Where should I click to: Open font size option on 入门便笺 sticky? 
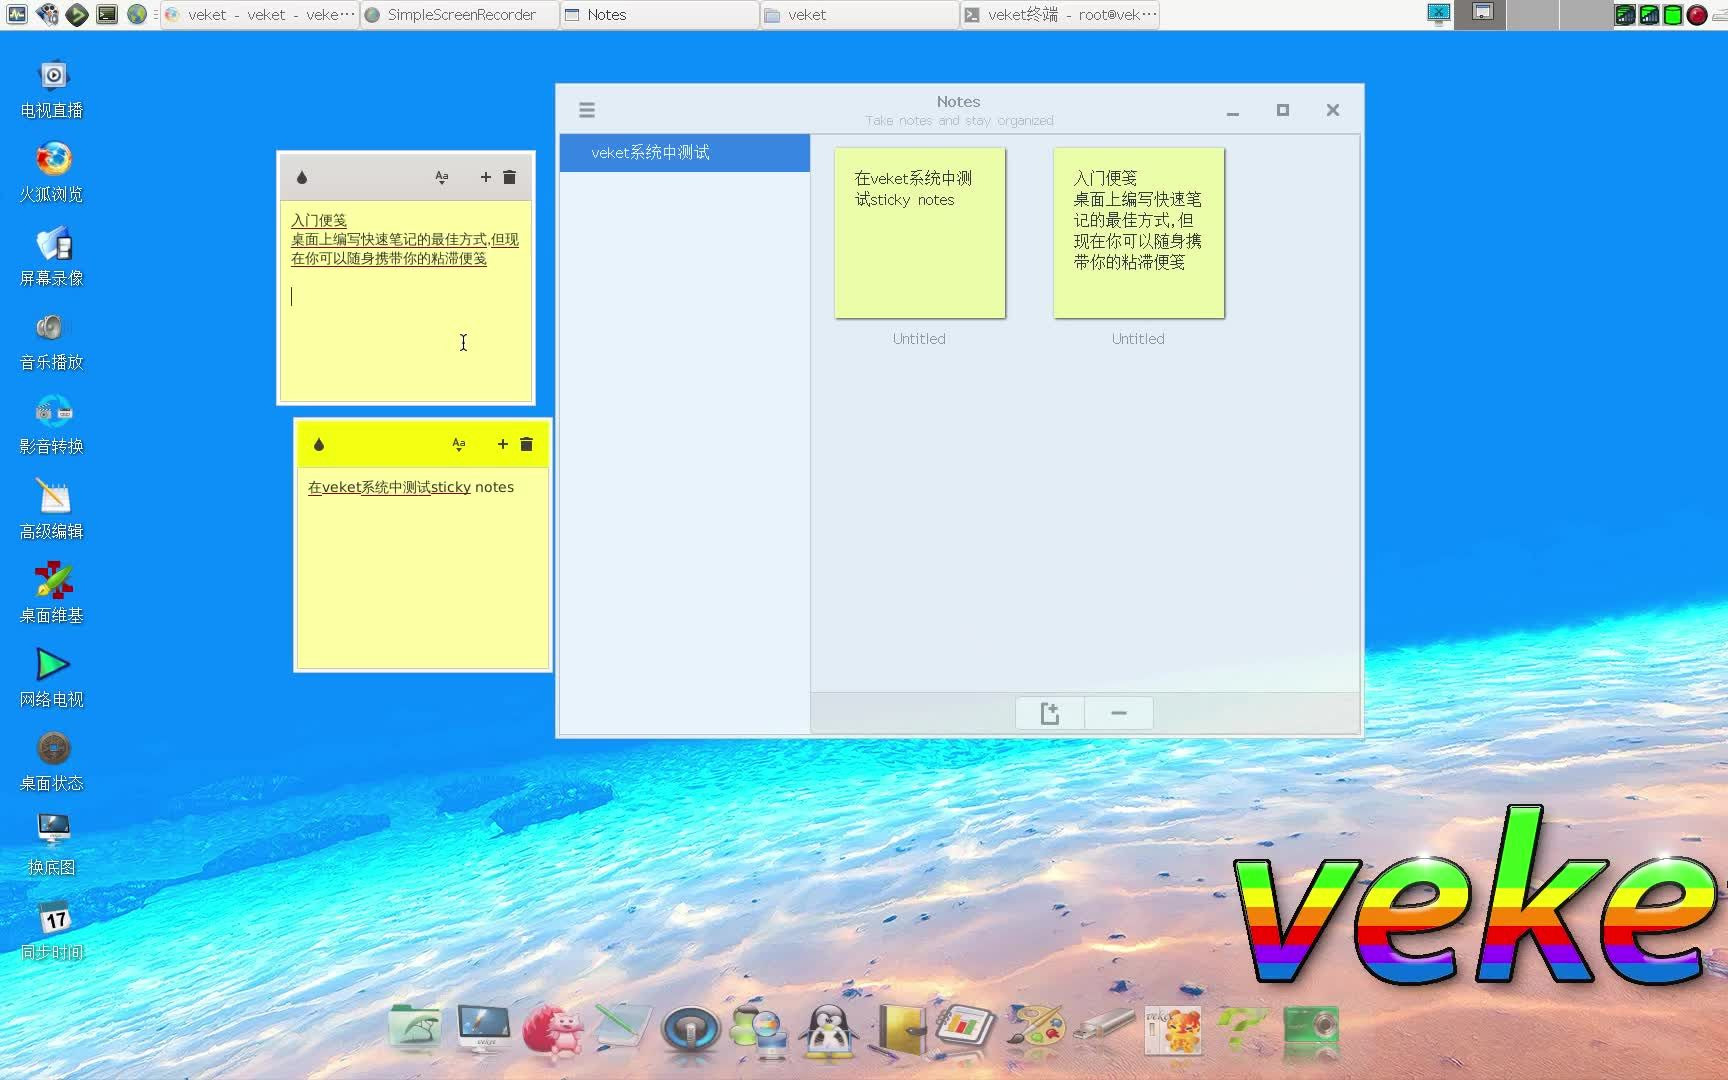(x=442, y=177)
